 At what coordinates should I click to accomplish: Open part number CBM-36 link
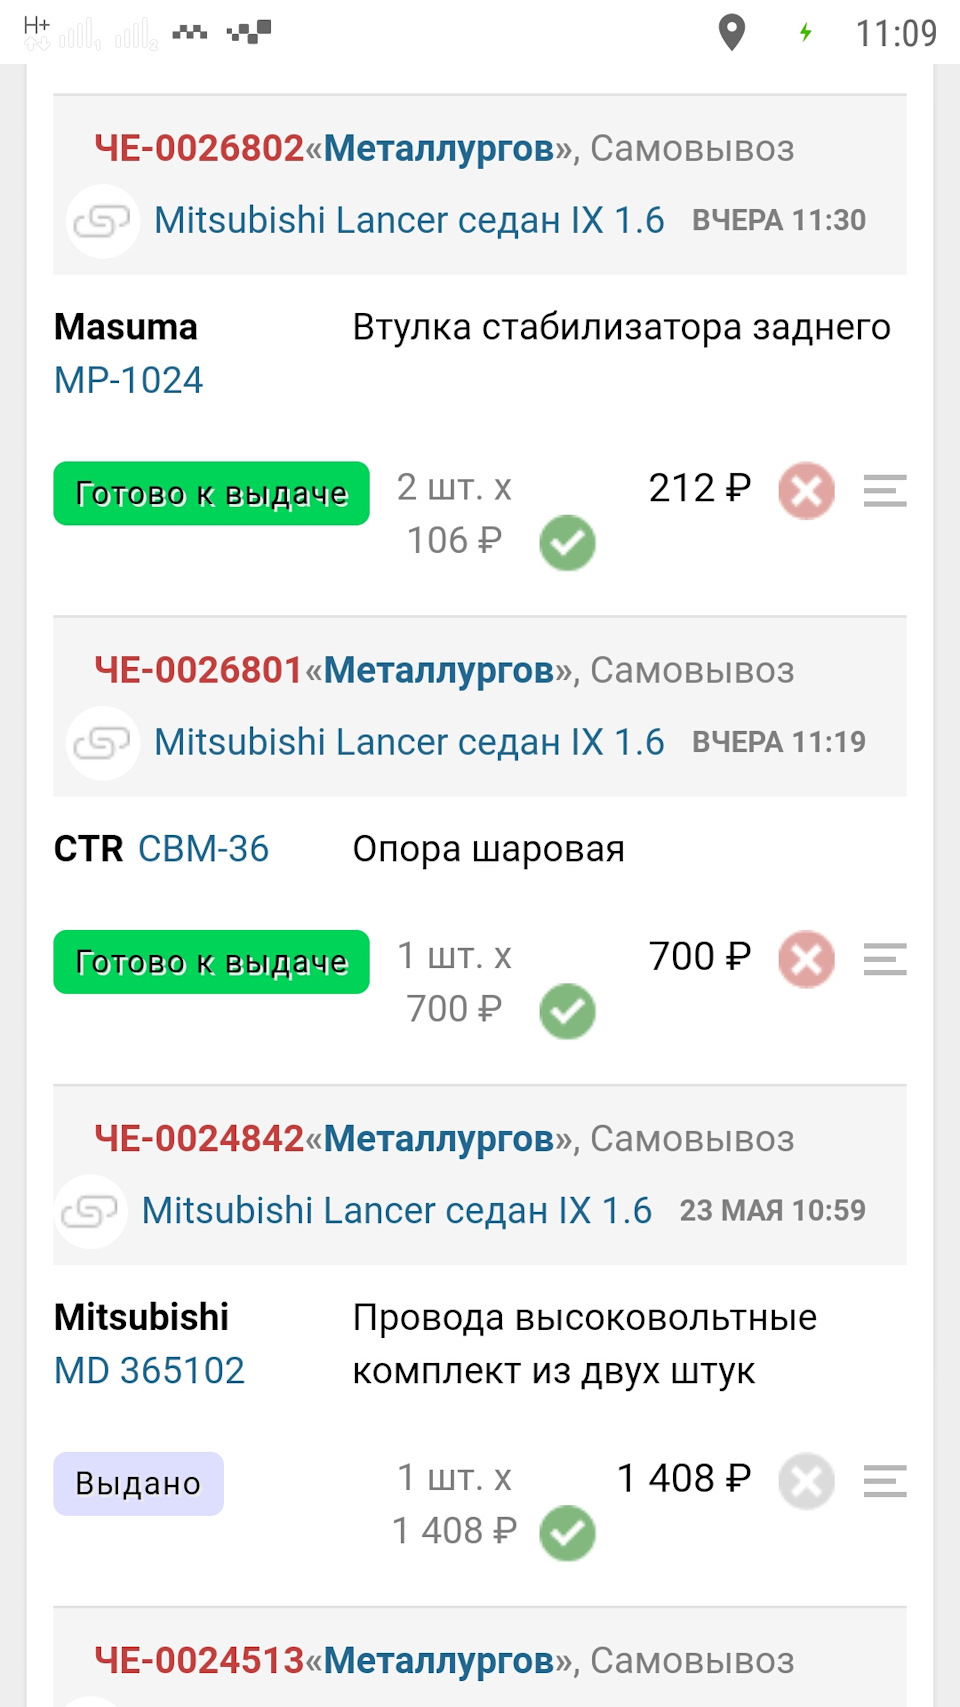tap(203, 849)
